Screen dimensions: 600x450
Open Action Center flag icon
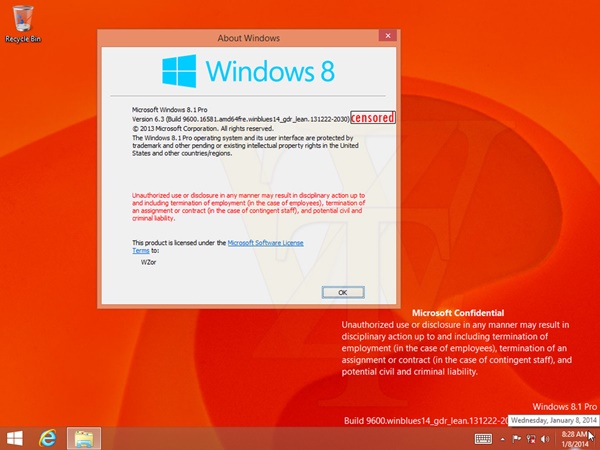pos(516,439)
